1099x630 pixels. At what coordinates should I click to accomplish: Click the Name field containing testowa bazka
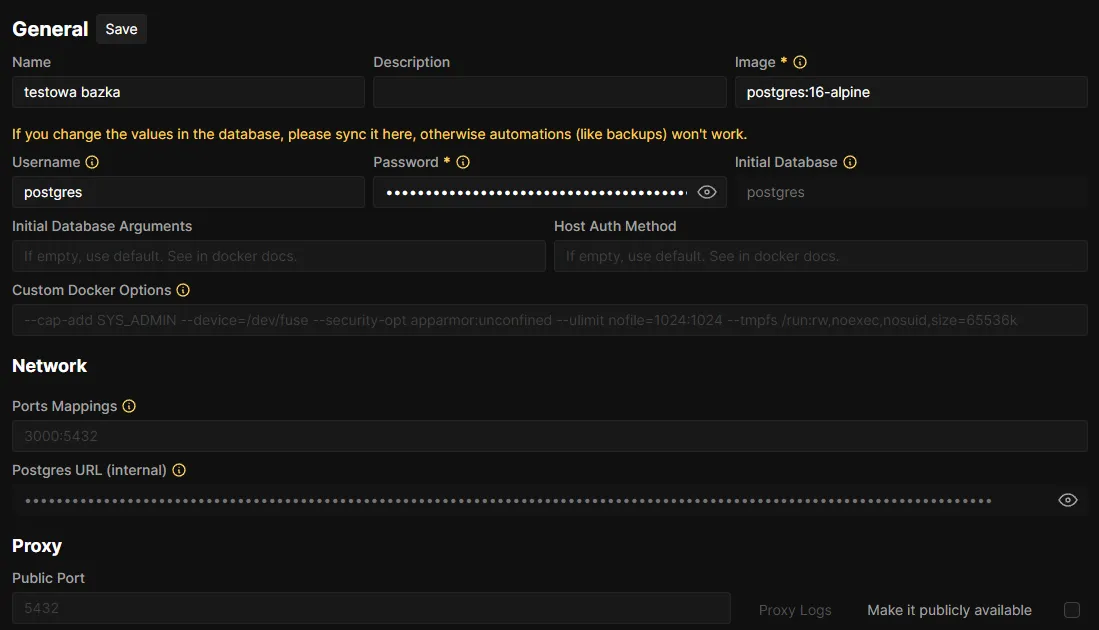click(188, 92)
